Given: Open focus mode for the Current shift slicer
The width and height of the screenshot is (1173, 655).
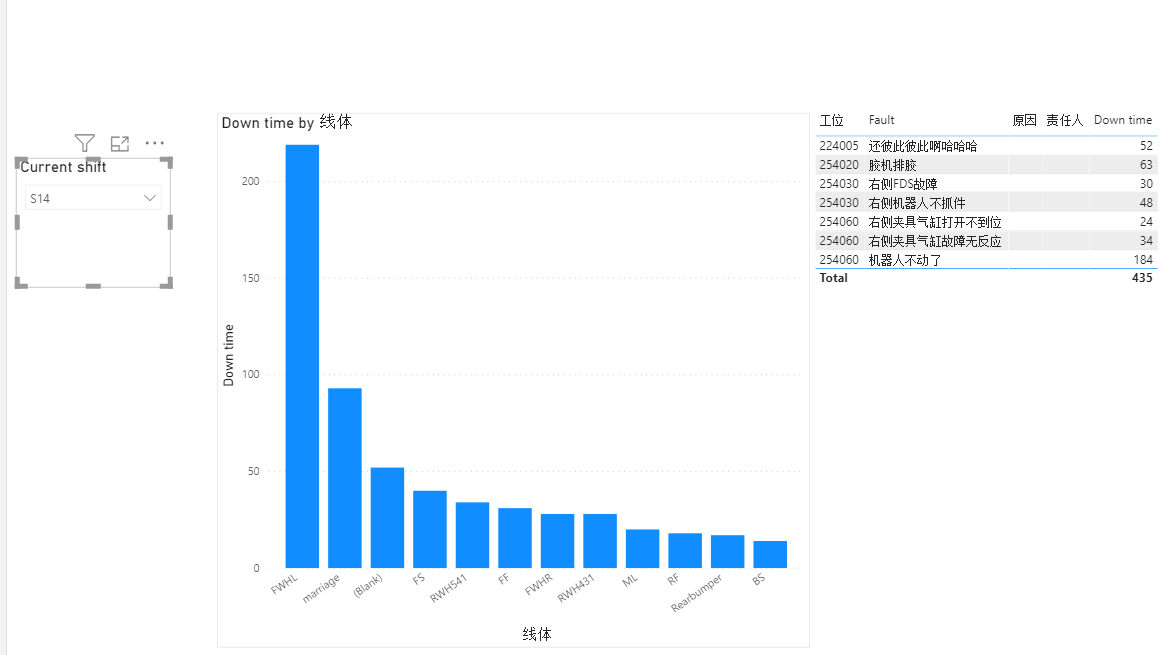Looking at the screenshot, I should pos(120,143).
